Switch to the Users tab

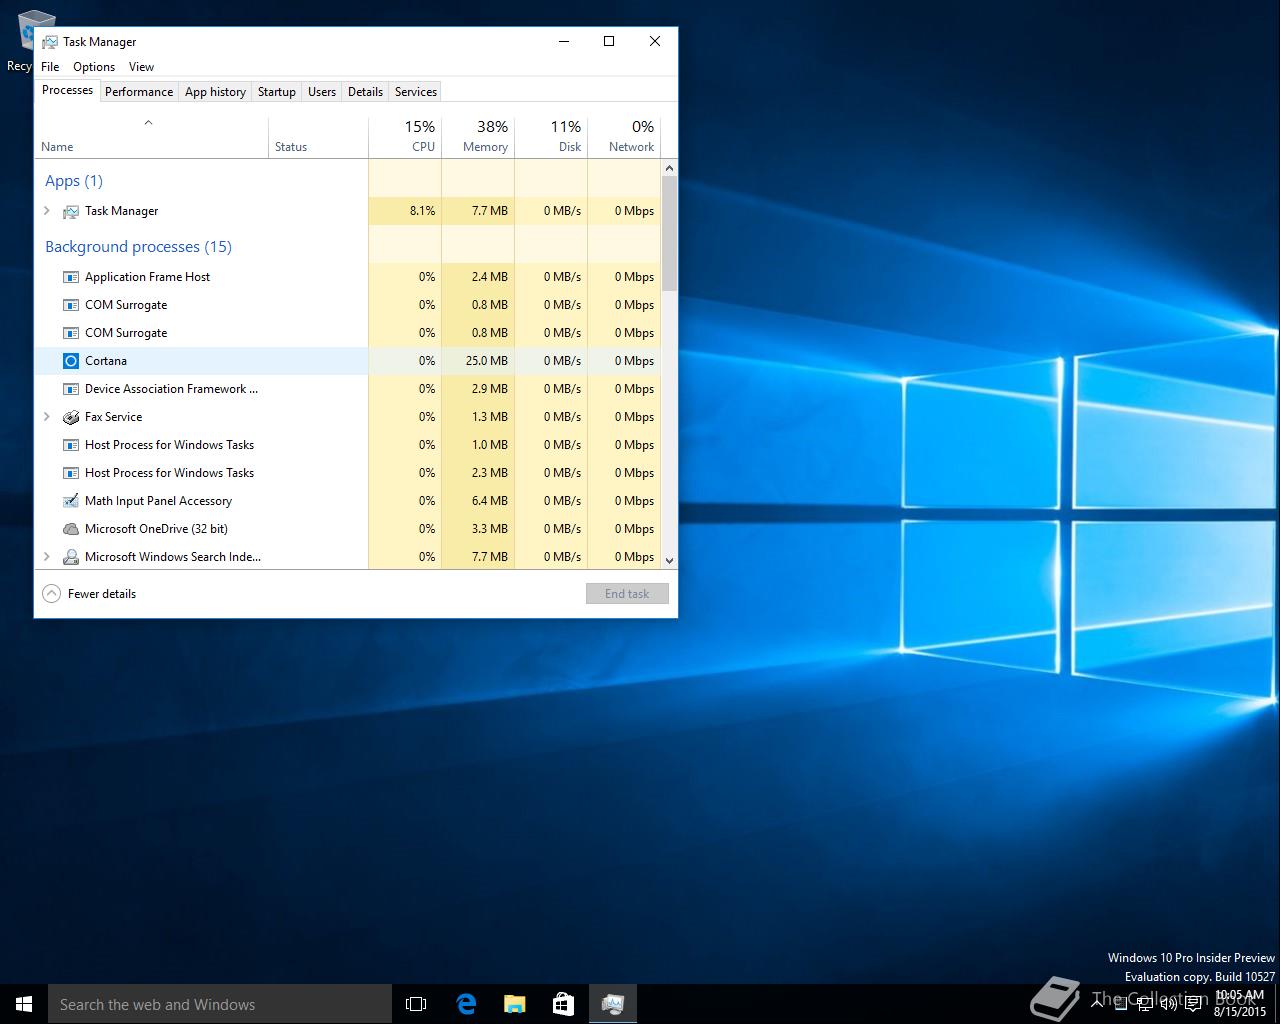point(322,92)
